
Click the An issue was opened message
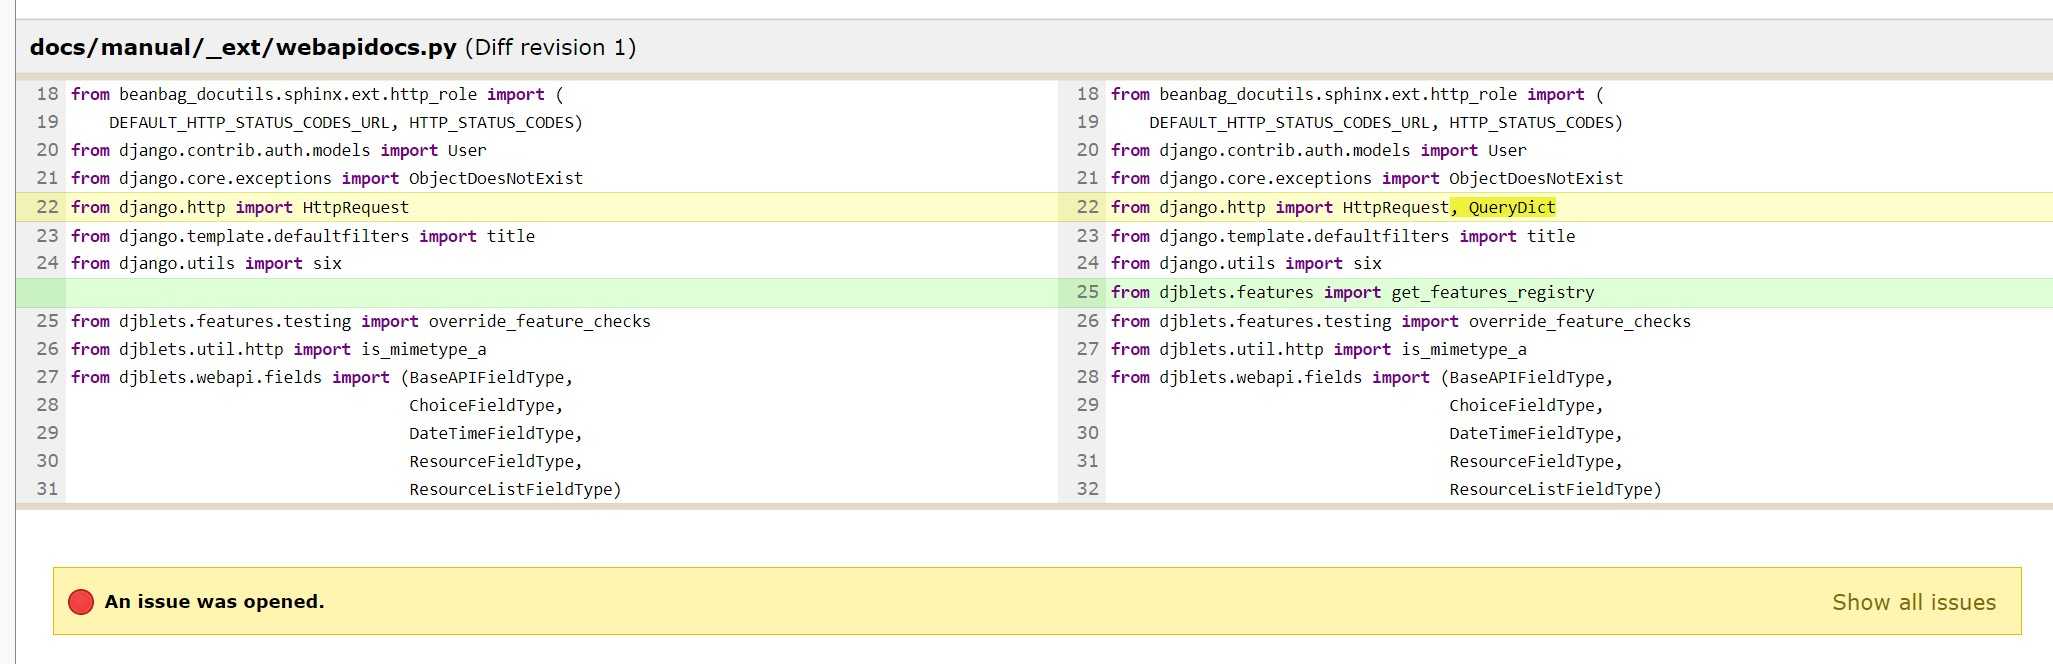pos(214,602)
